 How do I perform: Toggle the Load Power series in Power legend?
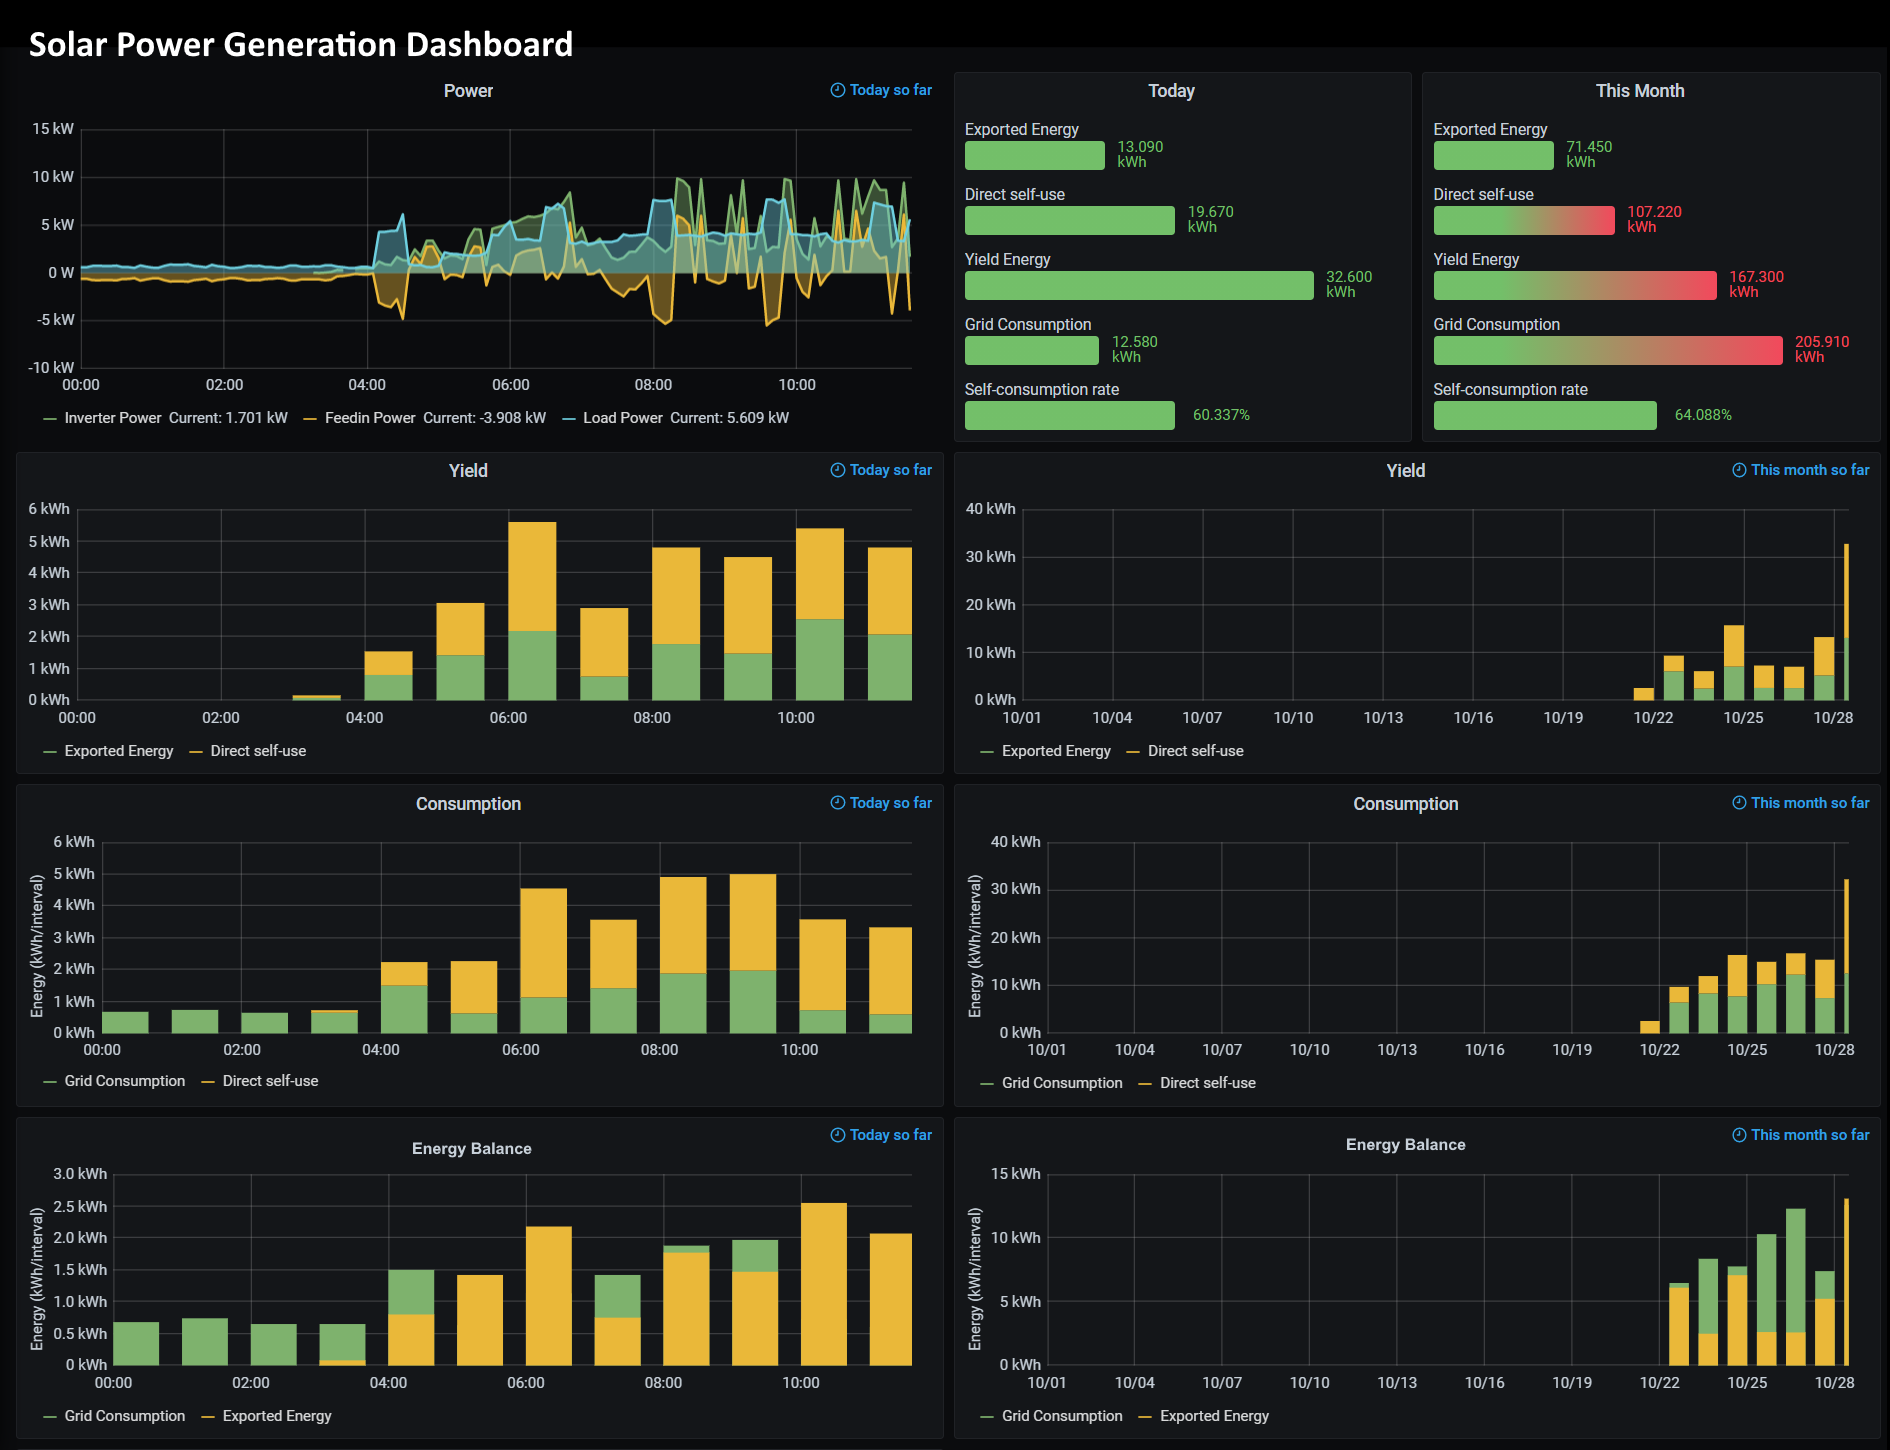point(623,418)
